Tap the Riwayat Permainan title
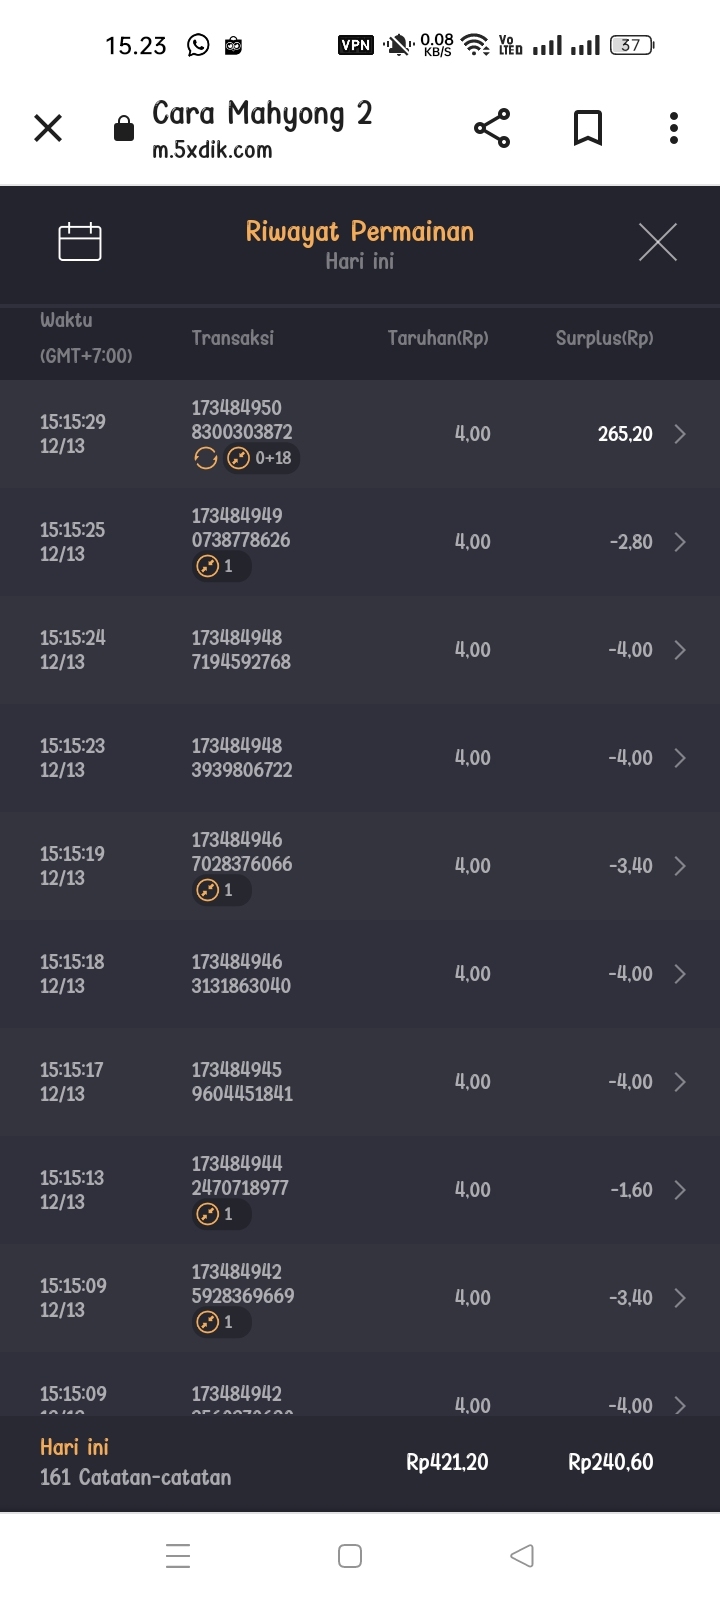720x1600 pixels. 360,232
